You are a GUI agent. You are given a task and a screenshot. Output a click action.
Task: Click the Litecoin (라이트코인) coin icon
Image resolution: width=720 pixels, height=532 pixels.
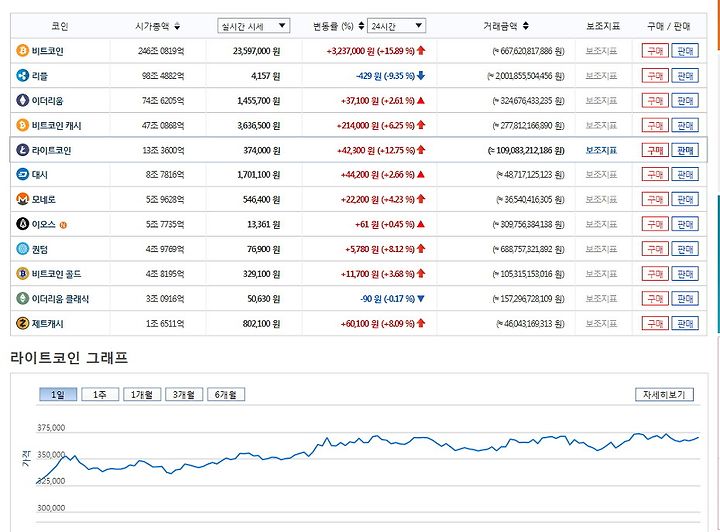22,150
